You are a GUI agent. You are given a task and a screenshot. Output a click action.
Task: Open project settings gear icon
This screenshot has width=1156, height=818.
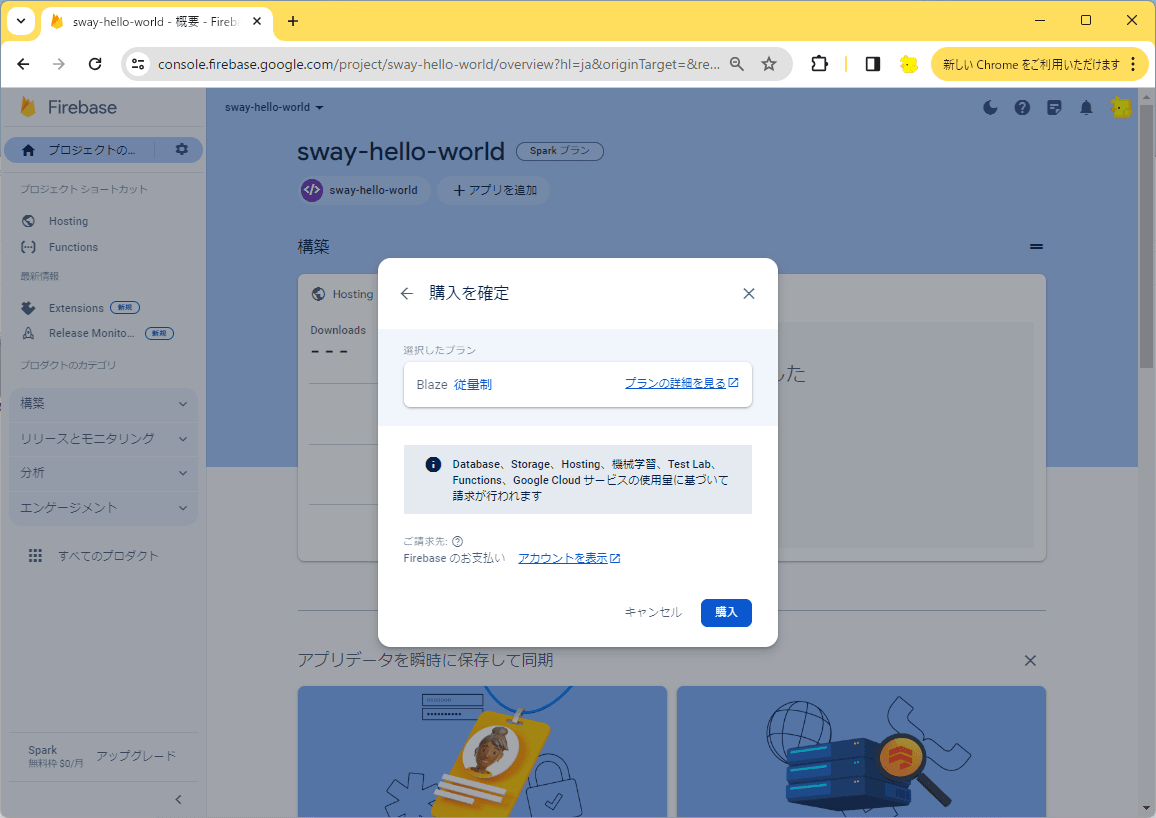click(181, 150)
